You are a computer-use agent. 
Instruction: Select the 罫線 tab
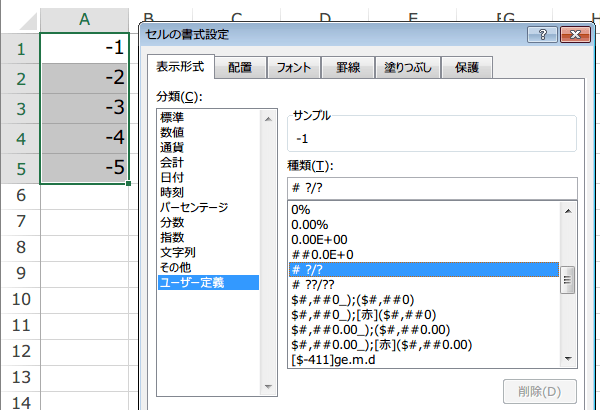[347, 68]
